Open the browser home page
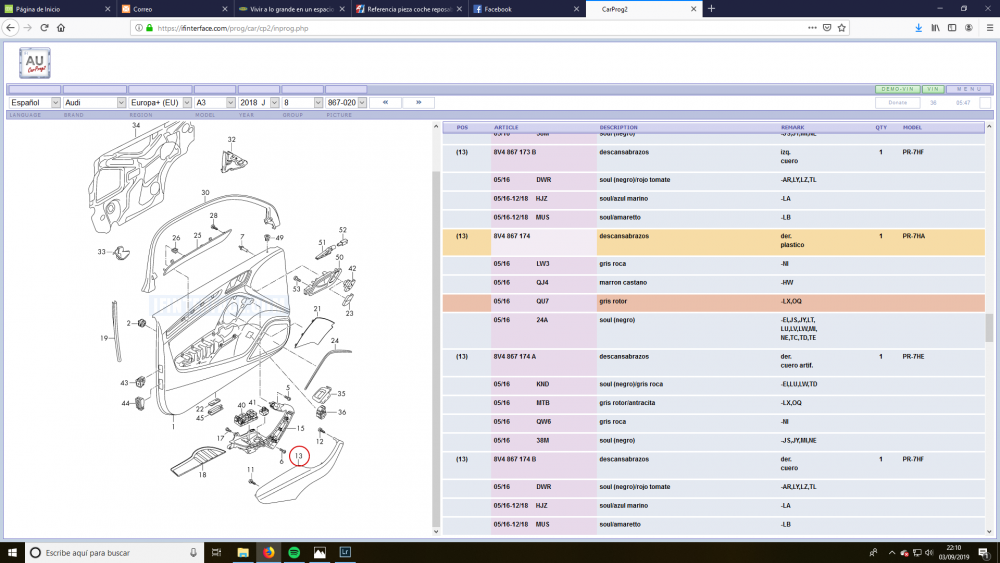 (61, 27)
